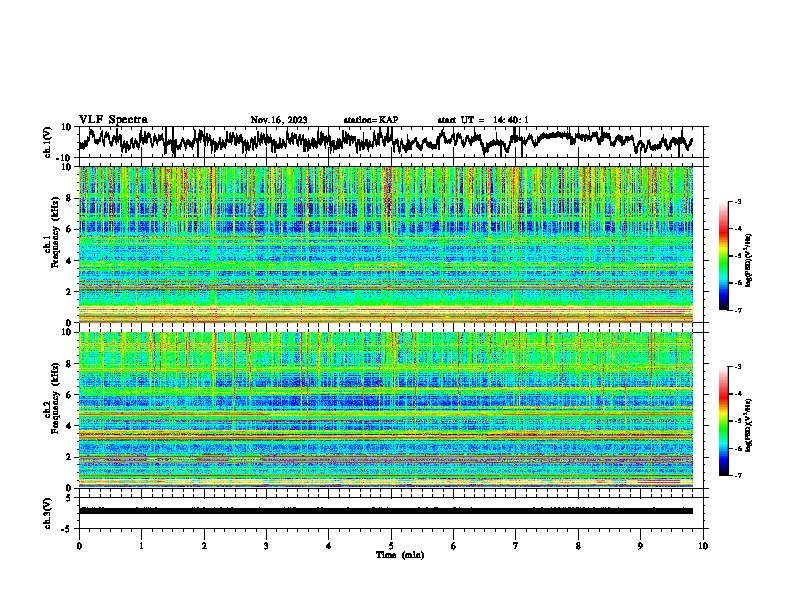Click the 'ch.3(V)' axis label

[48, 513]
